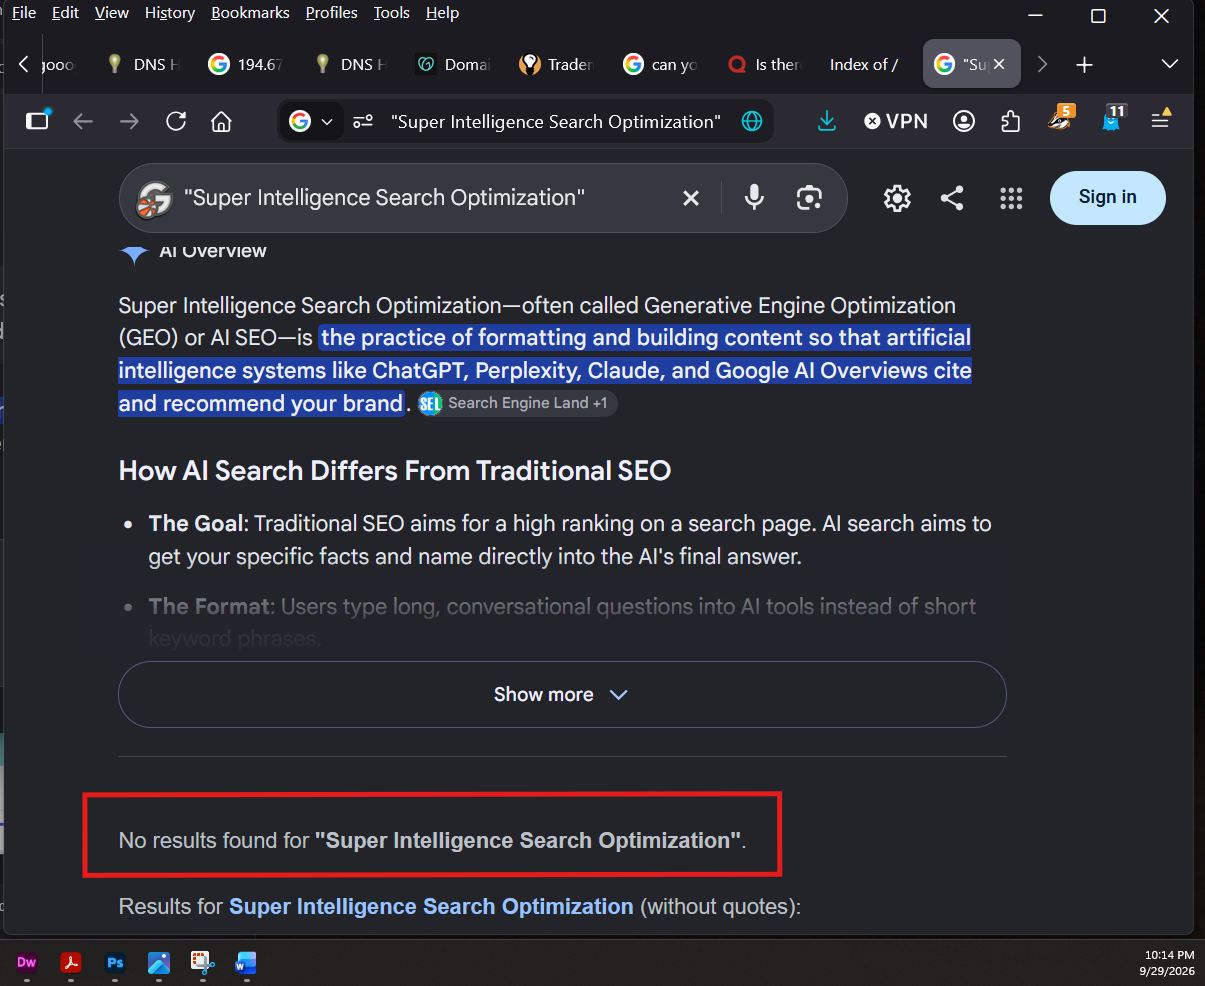
Task: Click the globe icon in address bar
Action: pos(752,122)
